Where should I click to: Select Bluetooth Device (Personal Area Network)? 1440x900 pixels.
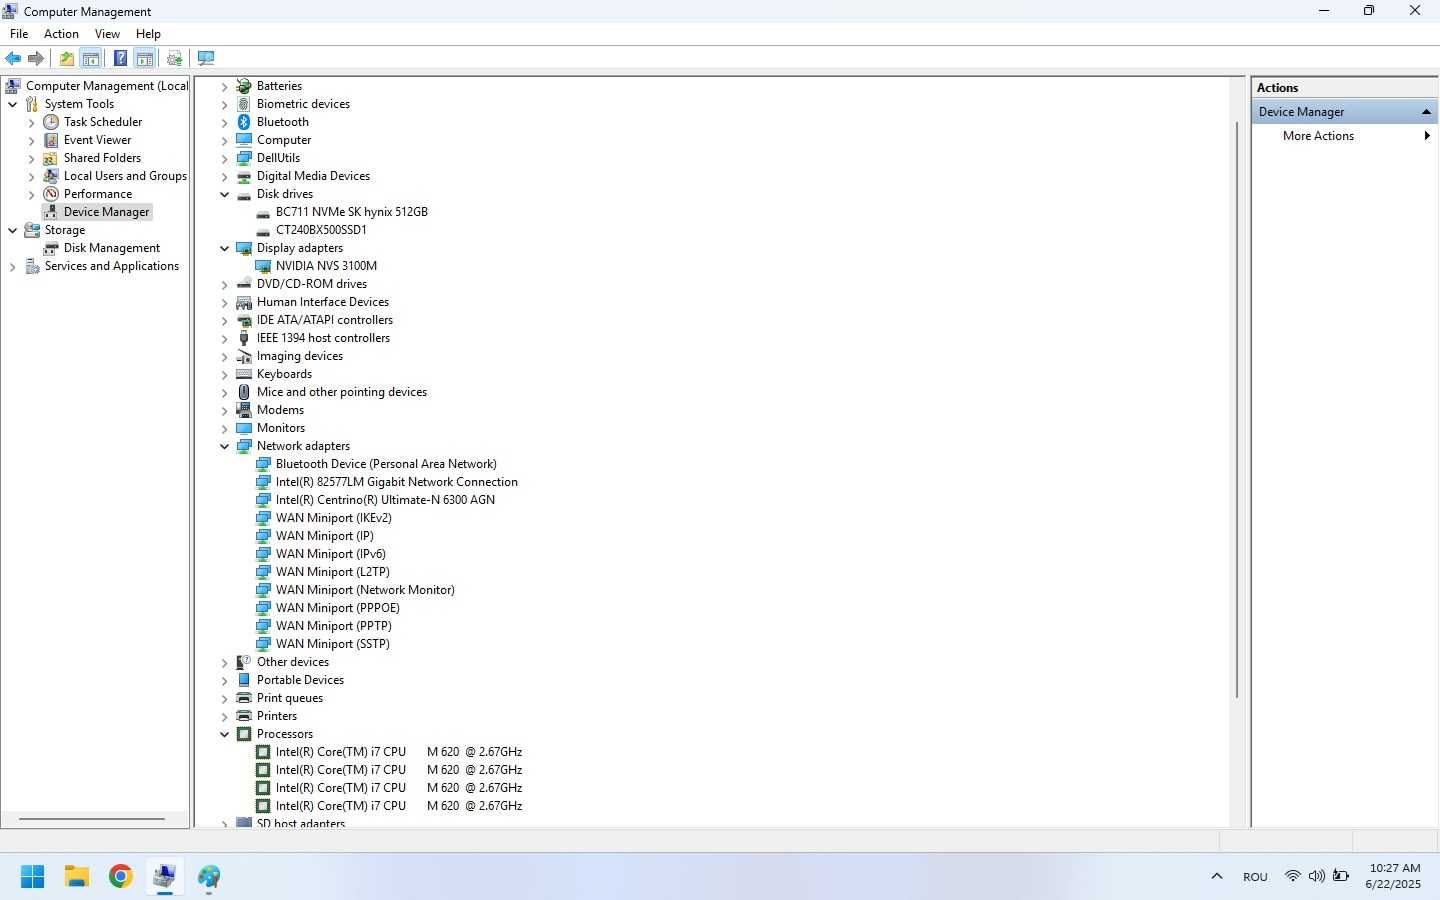click(x=386, y=464)
